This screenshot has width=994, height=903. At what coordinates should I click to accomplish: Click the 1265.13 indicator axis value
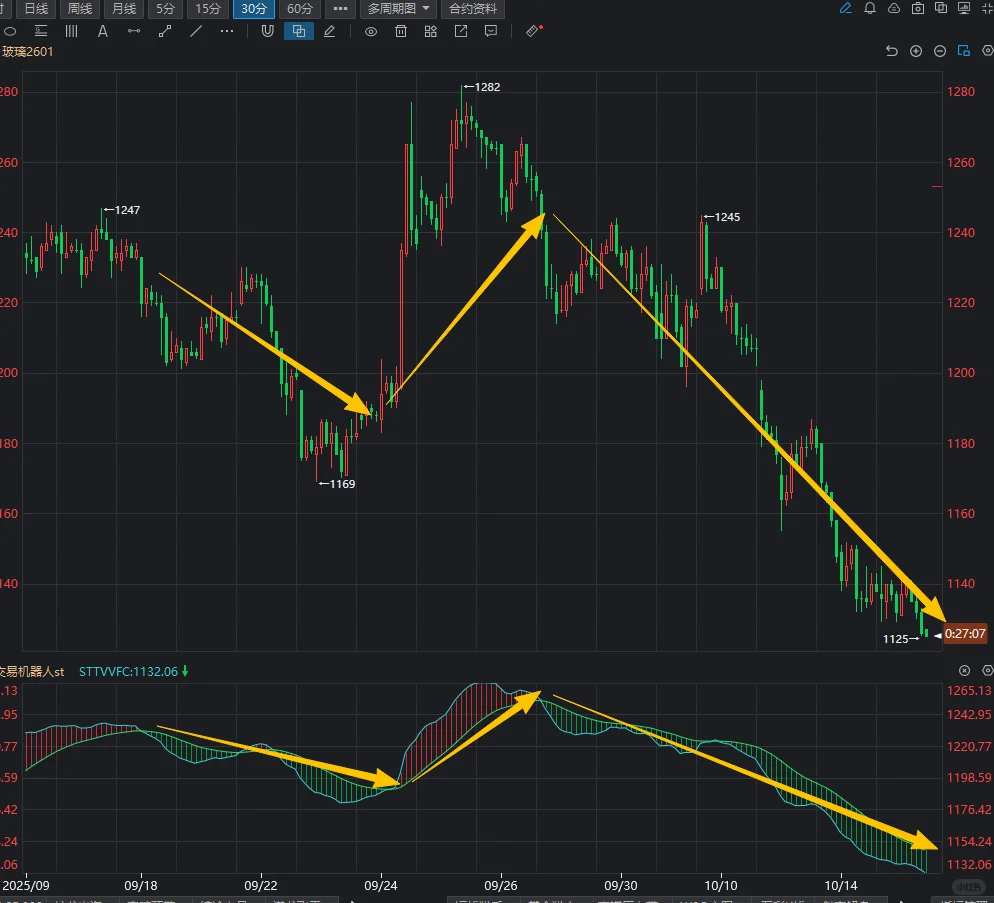969,691
